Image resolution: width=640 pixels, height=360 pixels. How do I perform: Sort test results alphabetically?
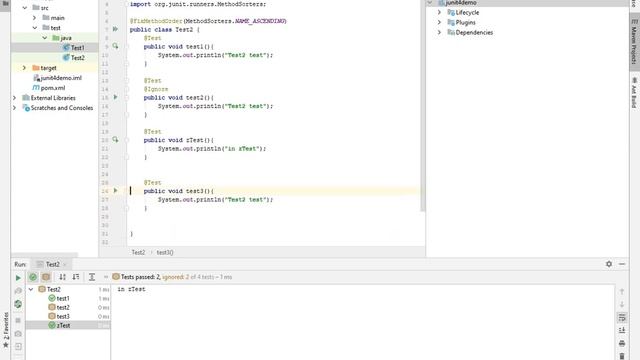point(62,277)
